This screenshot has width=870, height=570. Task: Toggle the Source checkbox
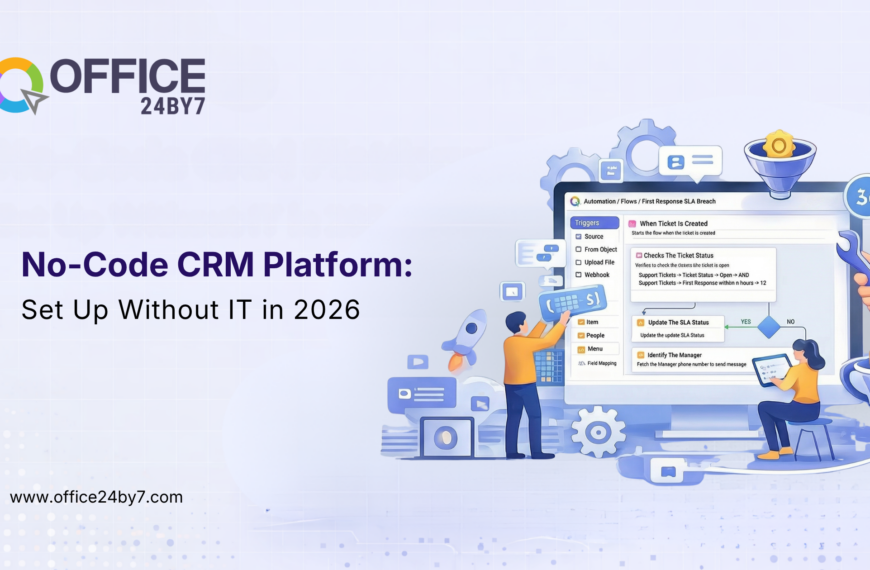click(578, 236)
